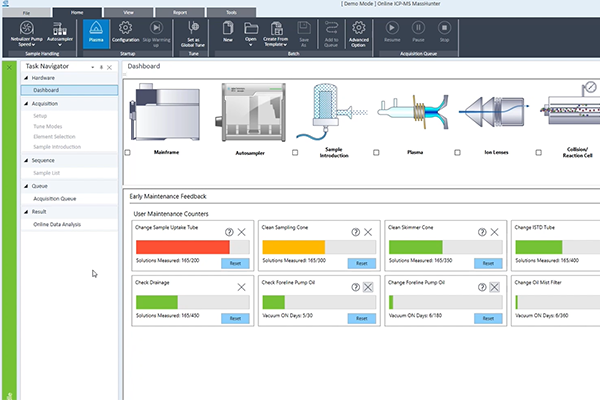Collapse the Result section
Screen dimensions: 600x400
[x=26, y=212]
